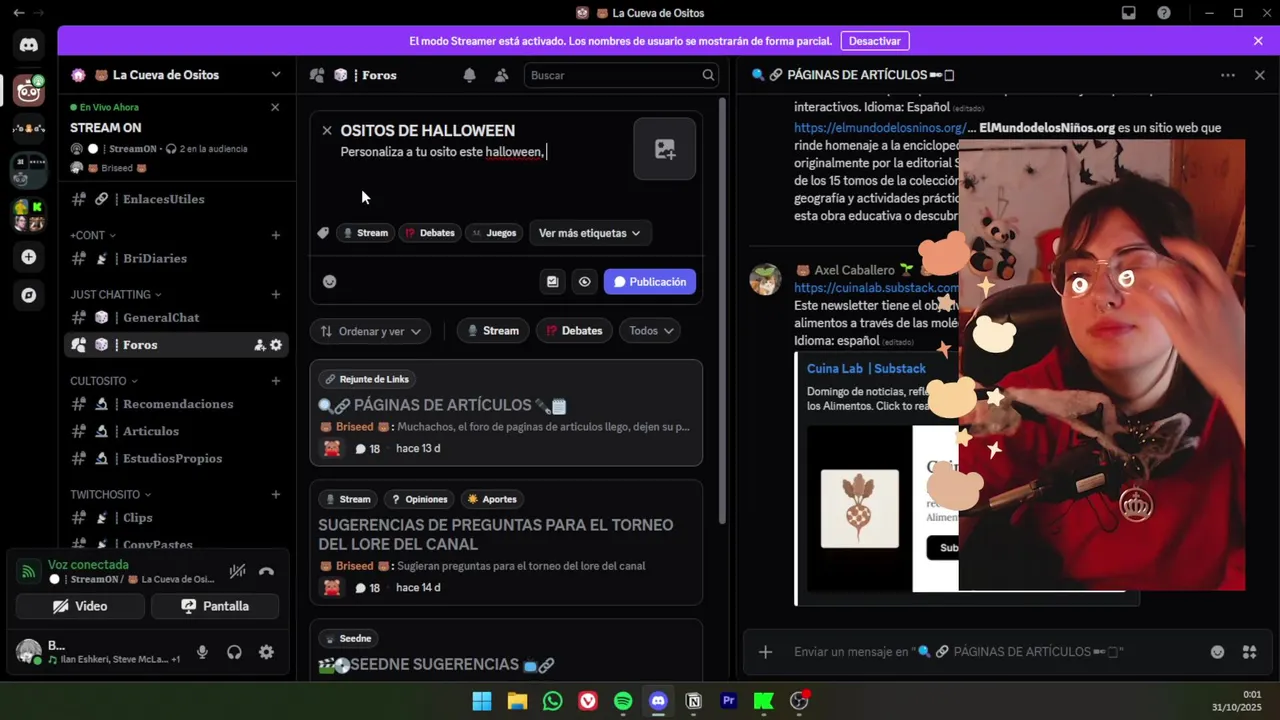Open Spotify from Windows taskbar
Screen dimensions: 1280x720
(623, 701)
